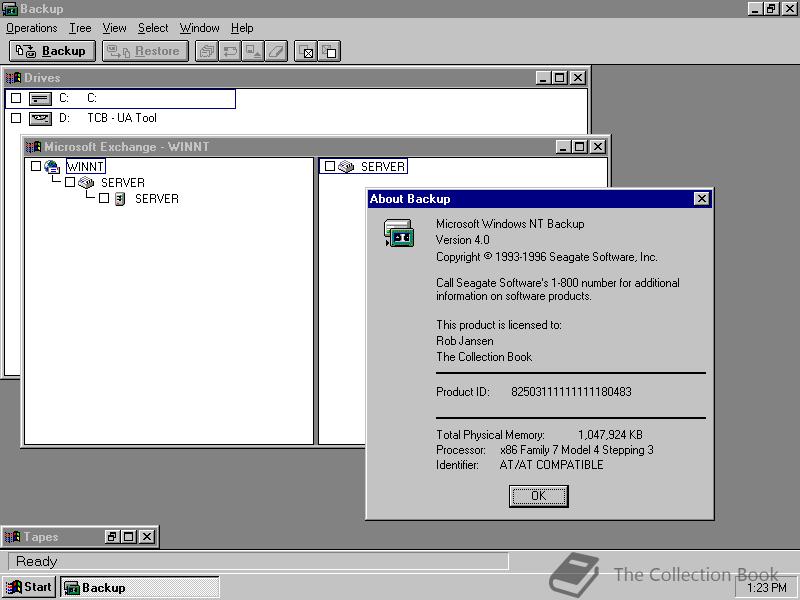The width and height of the screenshot is (800, 600).
Task: Click the Retension Tape toolbar icon
Action: 230,51
